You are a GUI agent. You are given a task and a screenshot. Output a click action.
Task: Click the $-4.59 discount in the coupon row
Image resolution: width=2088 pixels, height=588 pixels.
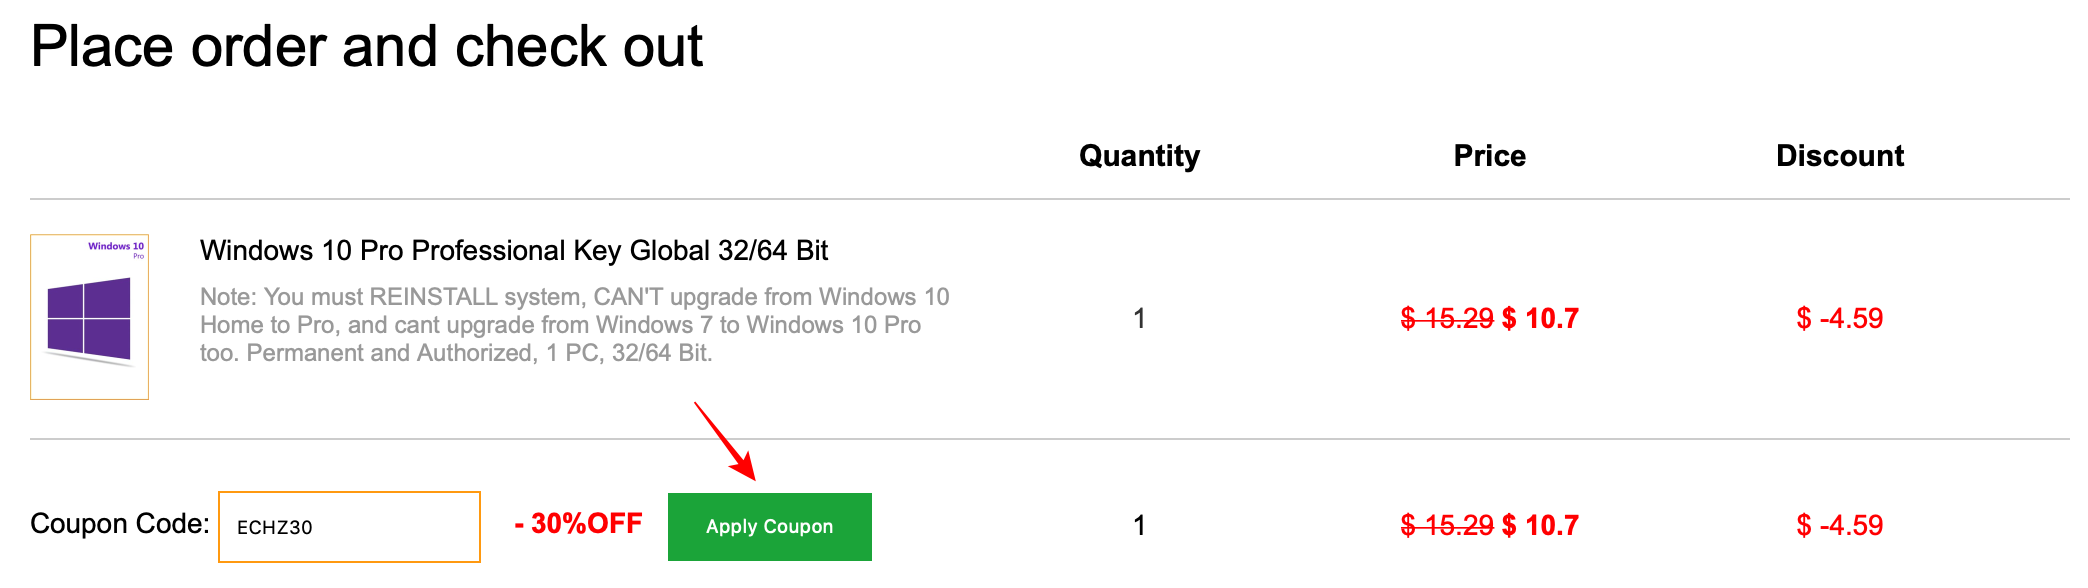tap(1839, 526)
